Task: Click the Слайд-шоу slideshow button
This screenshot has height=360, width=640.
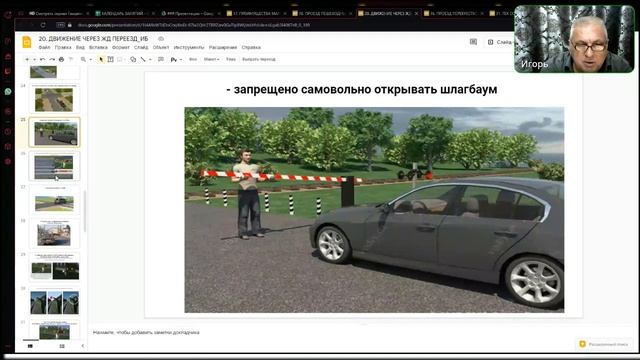Action: click(500, 42)
